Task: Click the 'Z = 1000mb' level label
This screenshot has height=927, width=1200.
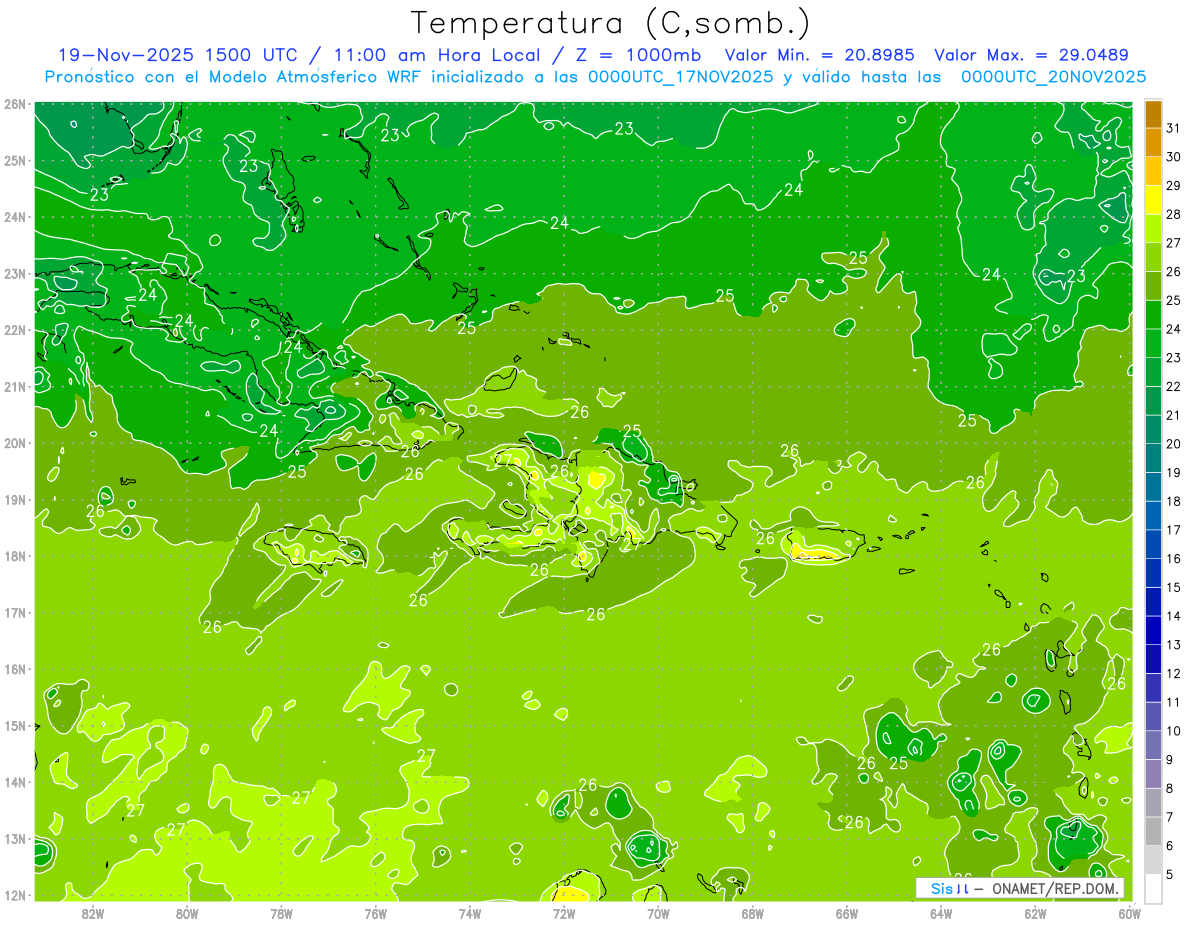Action: pyautogui.click(x=640, y=55)
